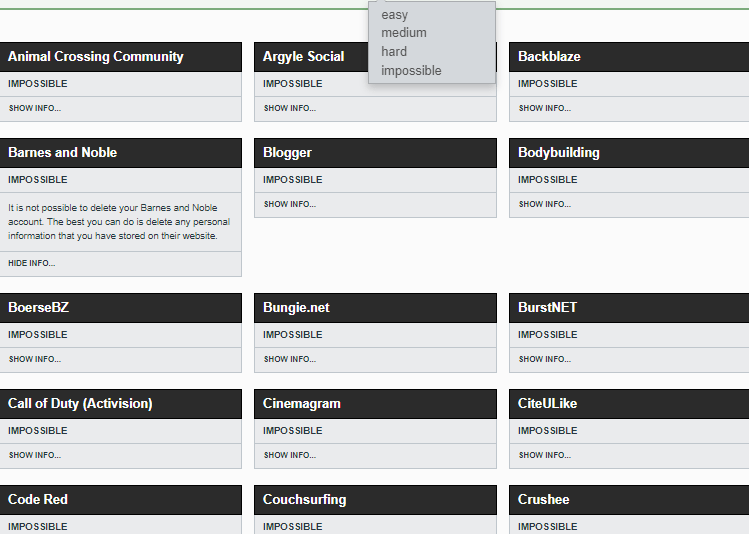Collapse Barnes and Noble with Hide Info
Screen dimensions: 749x534
(x=32, y=263)
